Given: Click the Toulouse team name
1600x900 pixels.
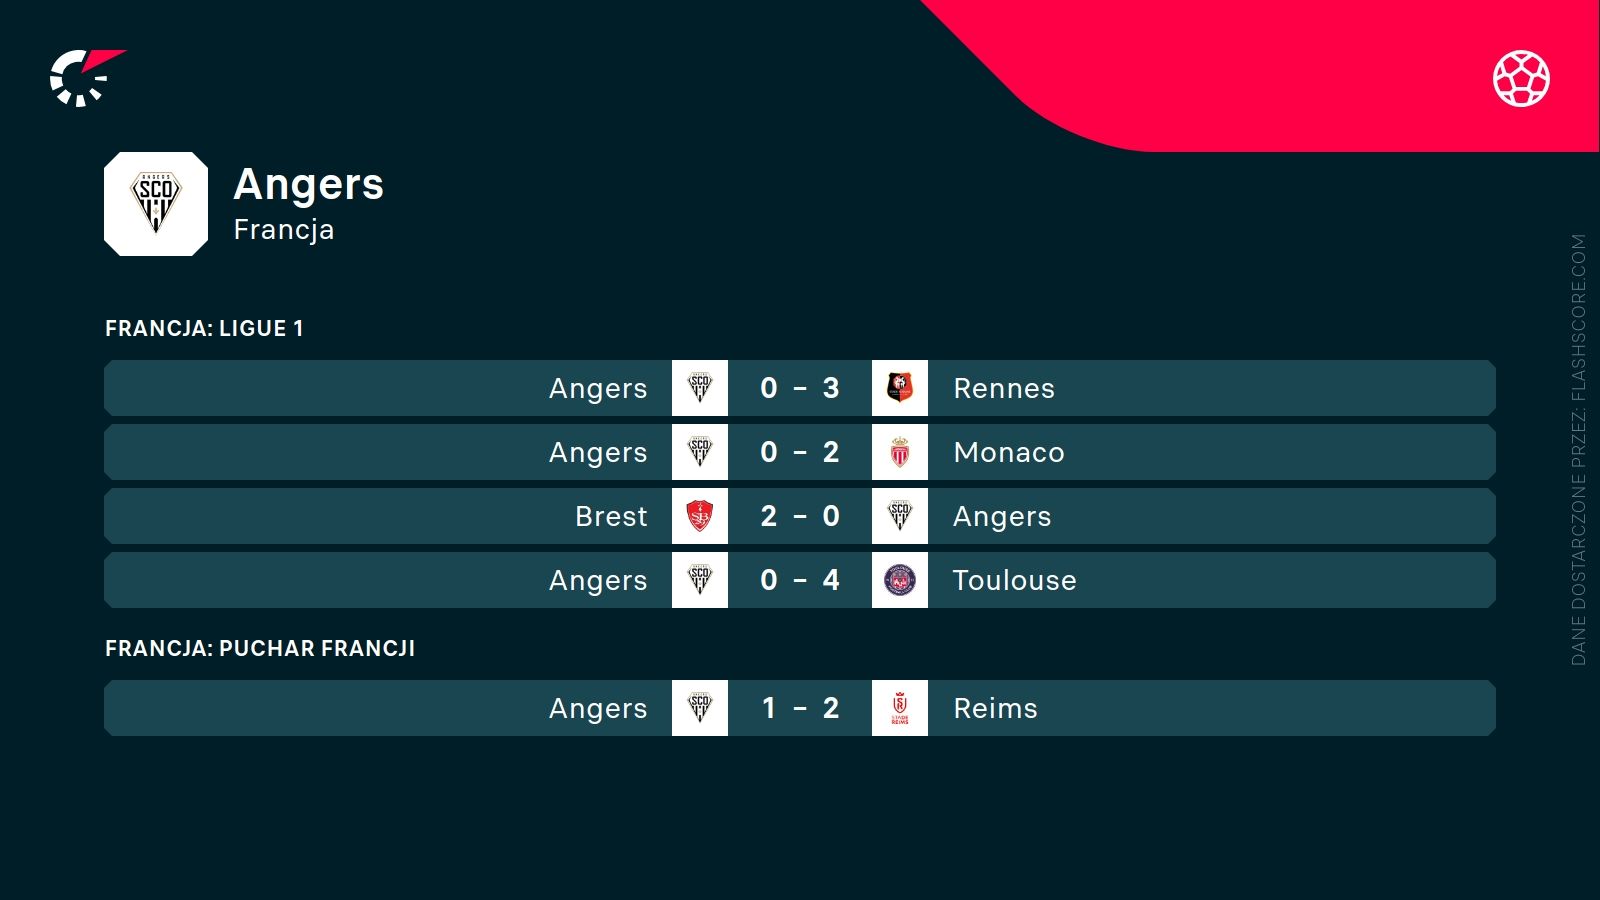Looking at the screenshot, I should 1014,580.
